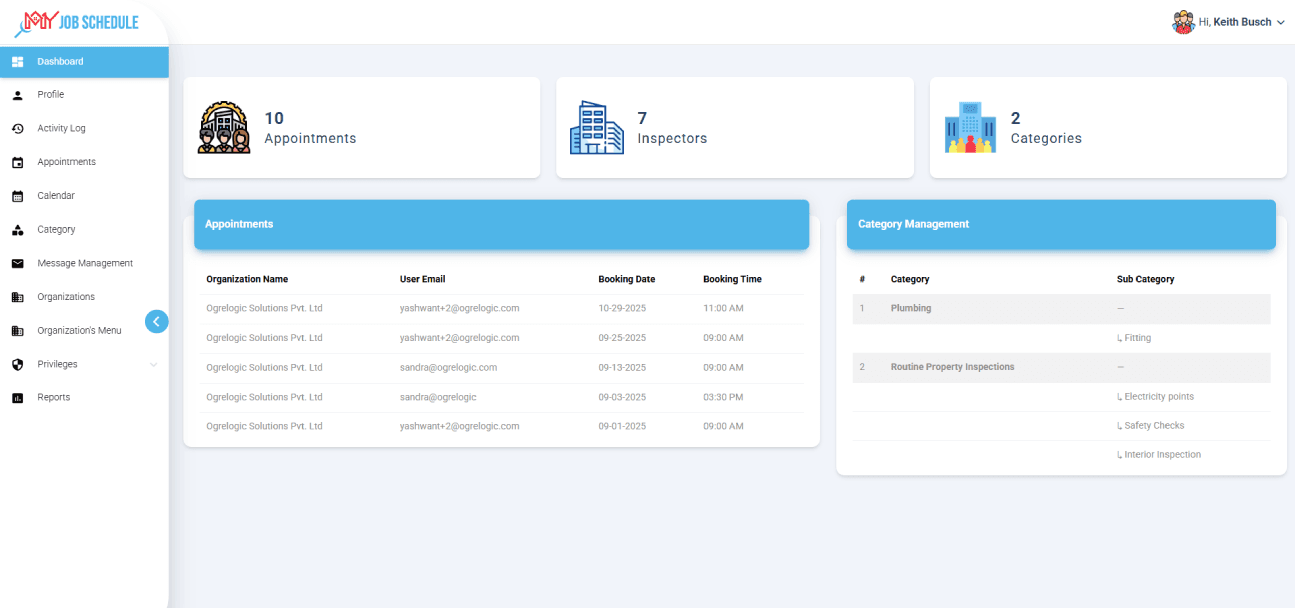
Task: Click the Dashboard grid icon in sidebar
Action: [x=17, y=62]
